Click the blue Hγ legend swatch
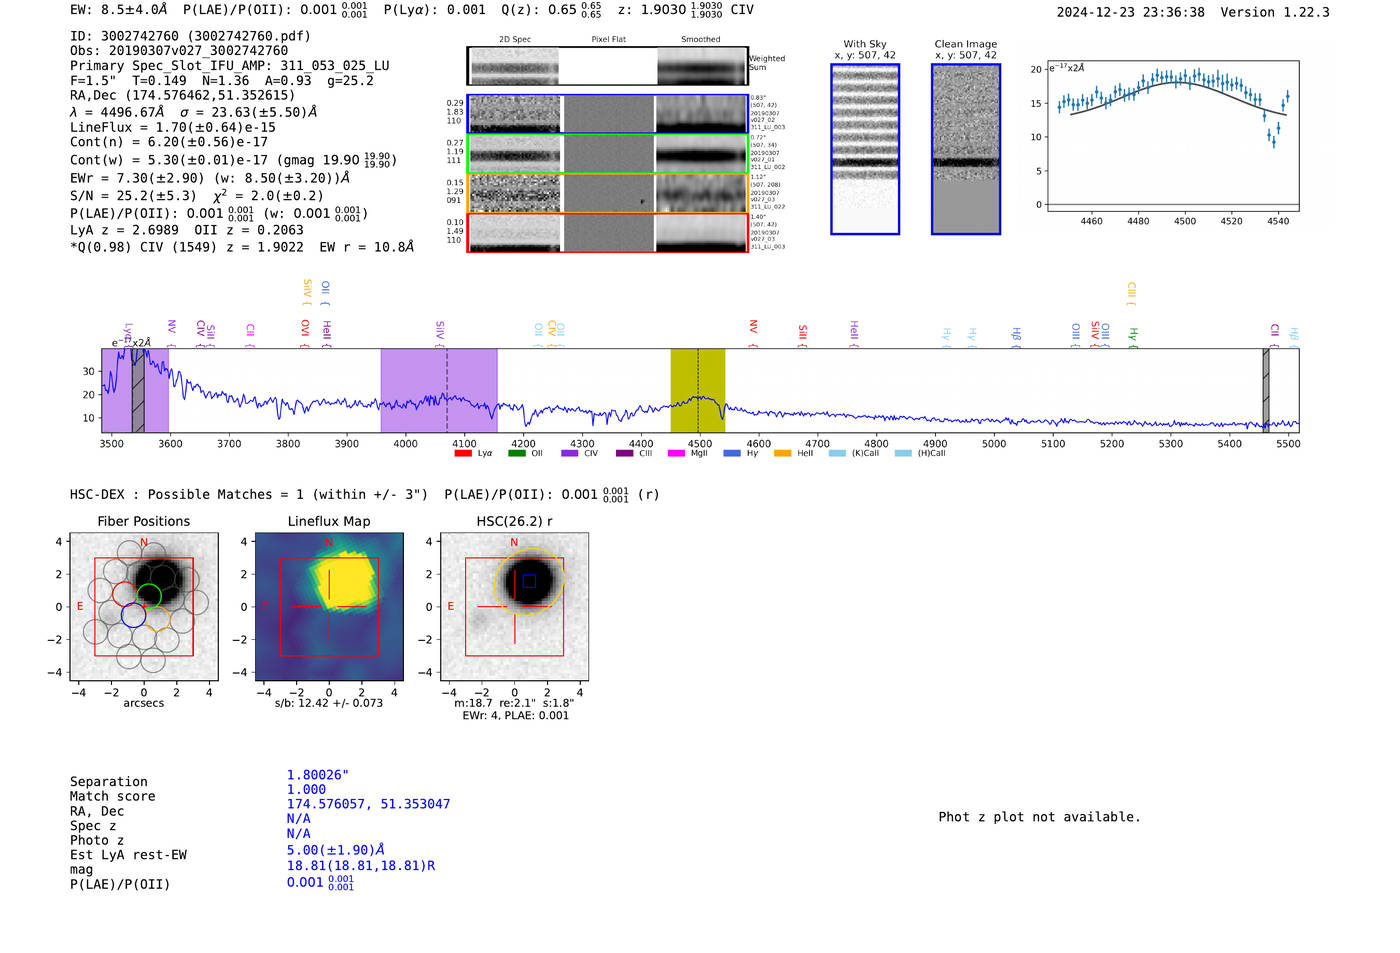Viewport: 1400px width, 953px height. [732, 453]
